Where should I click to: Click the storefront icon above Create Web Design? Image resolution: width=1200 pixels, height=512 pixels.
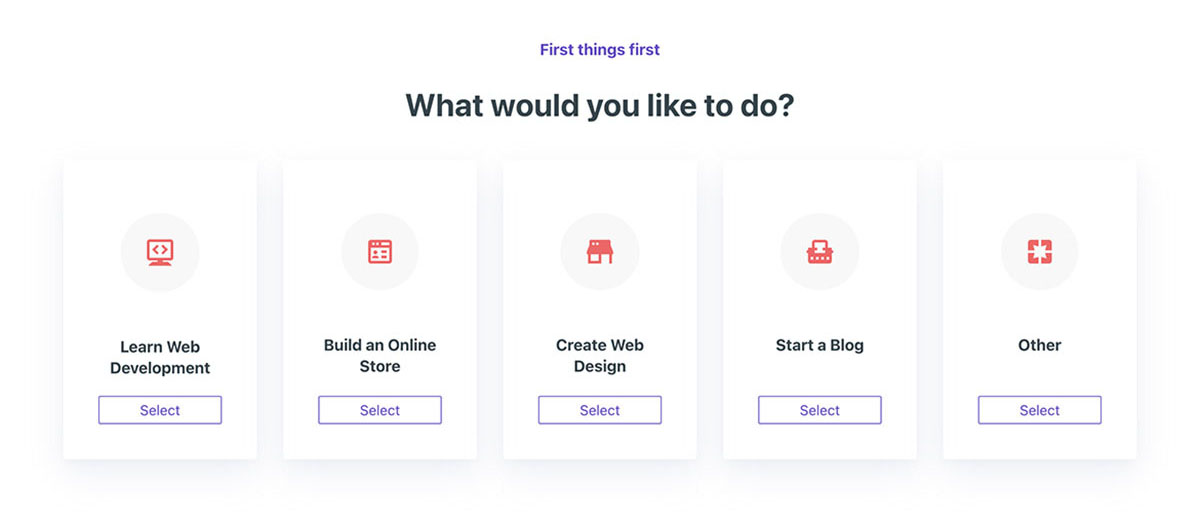tap(600, 252)
